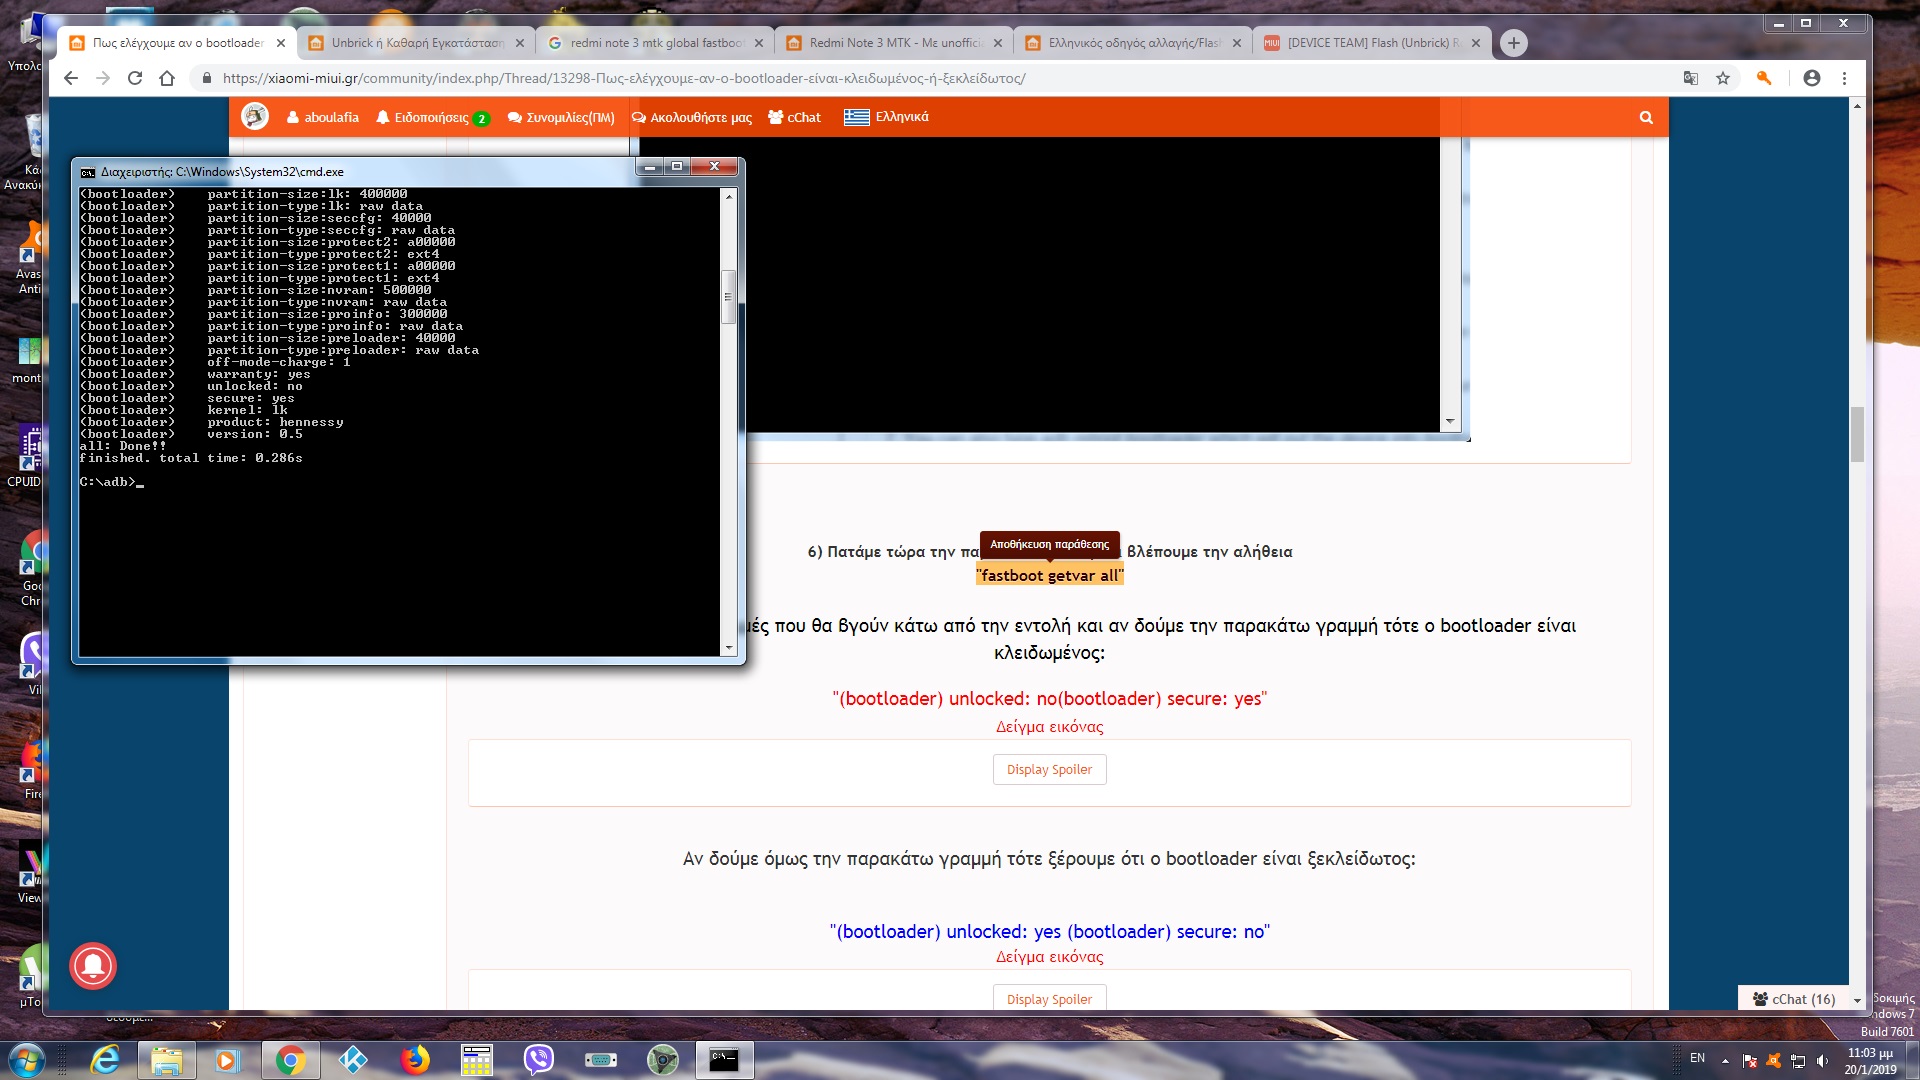Expand the cChat (16) panel
This screenshot has width=1920, height=1080.
tap(1802, 998)
